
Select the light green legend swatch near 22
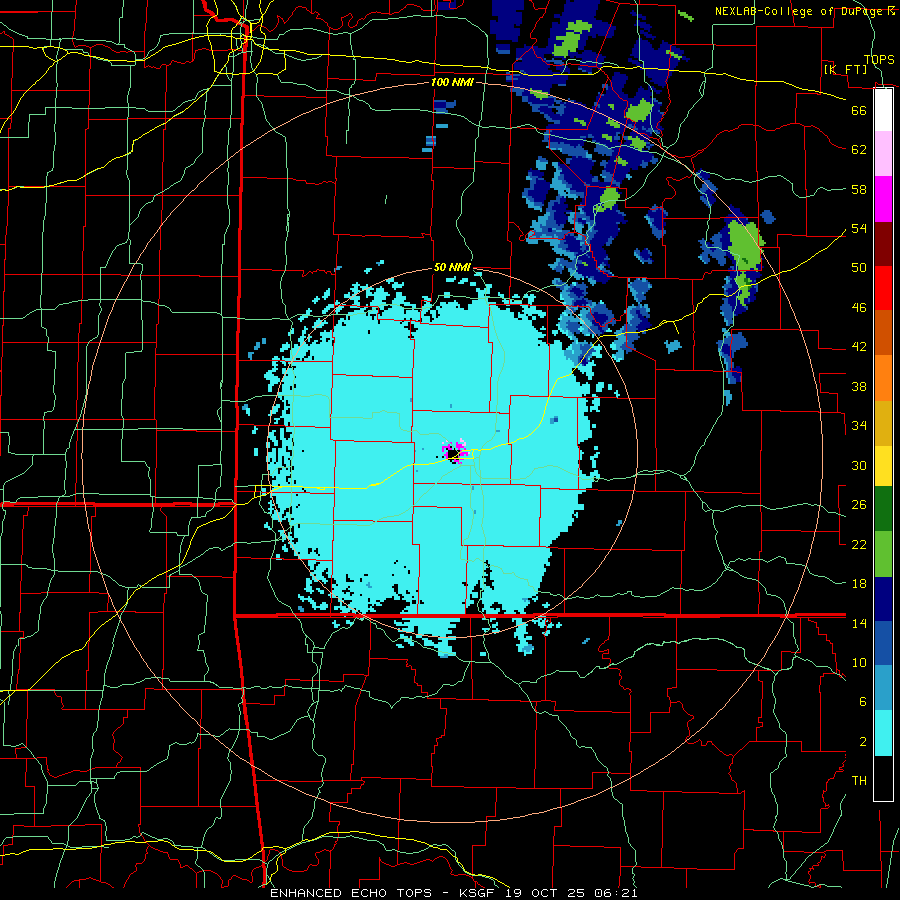(x=883, y=553)
